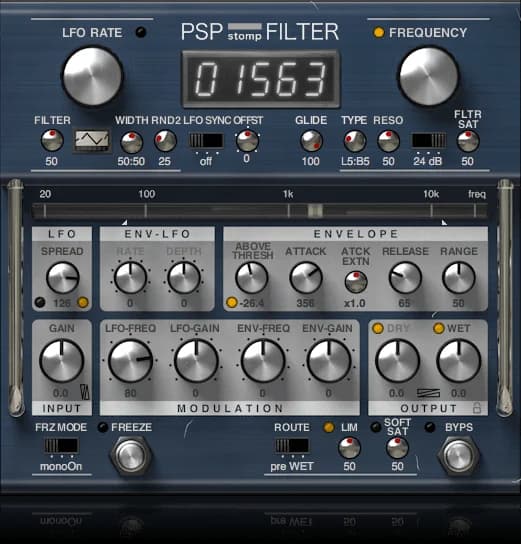The width and height of the screenshot is (521, 544).
Task: Flip the 24 dB slope switch
Action: (x=429, y=141)
